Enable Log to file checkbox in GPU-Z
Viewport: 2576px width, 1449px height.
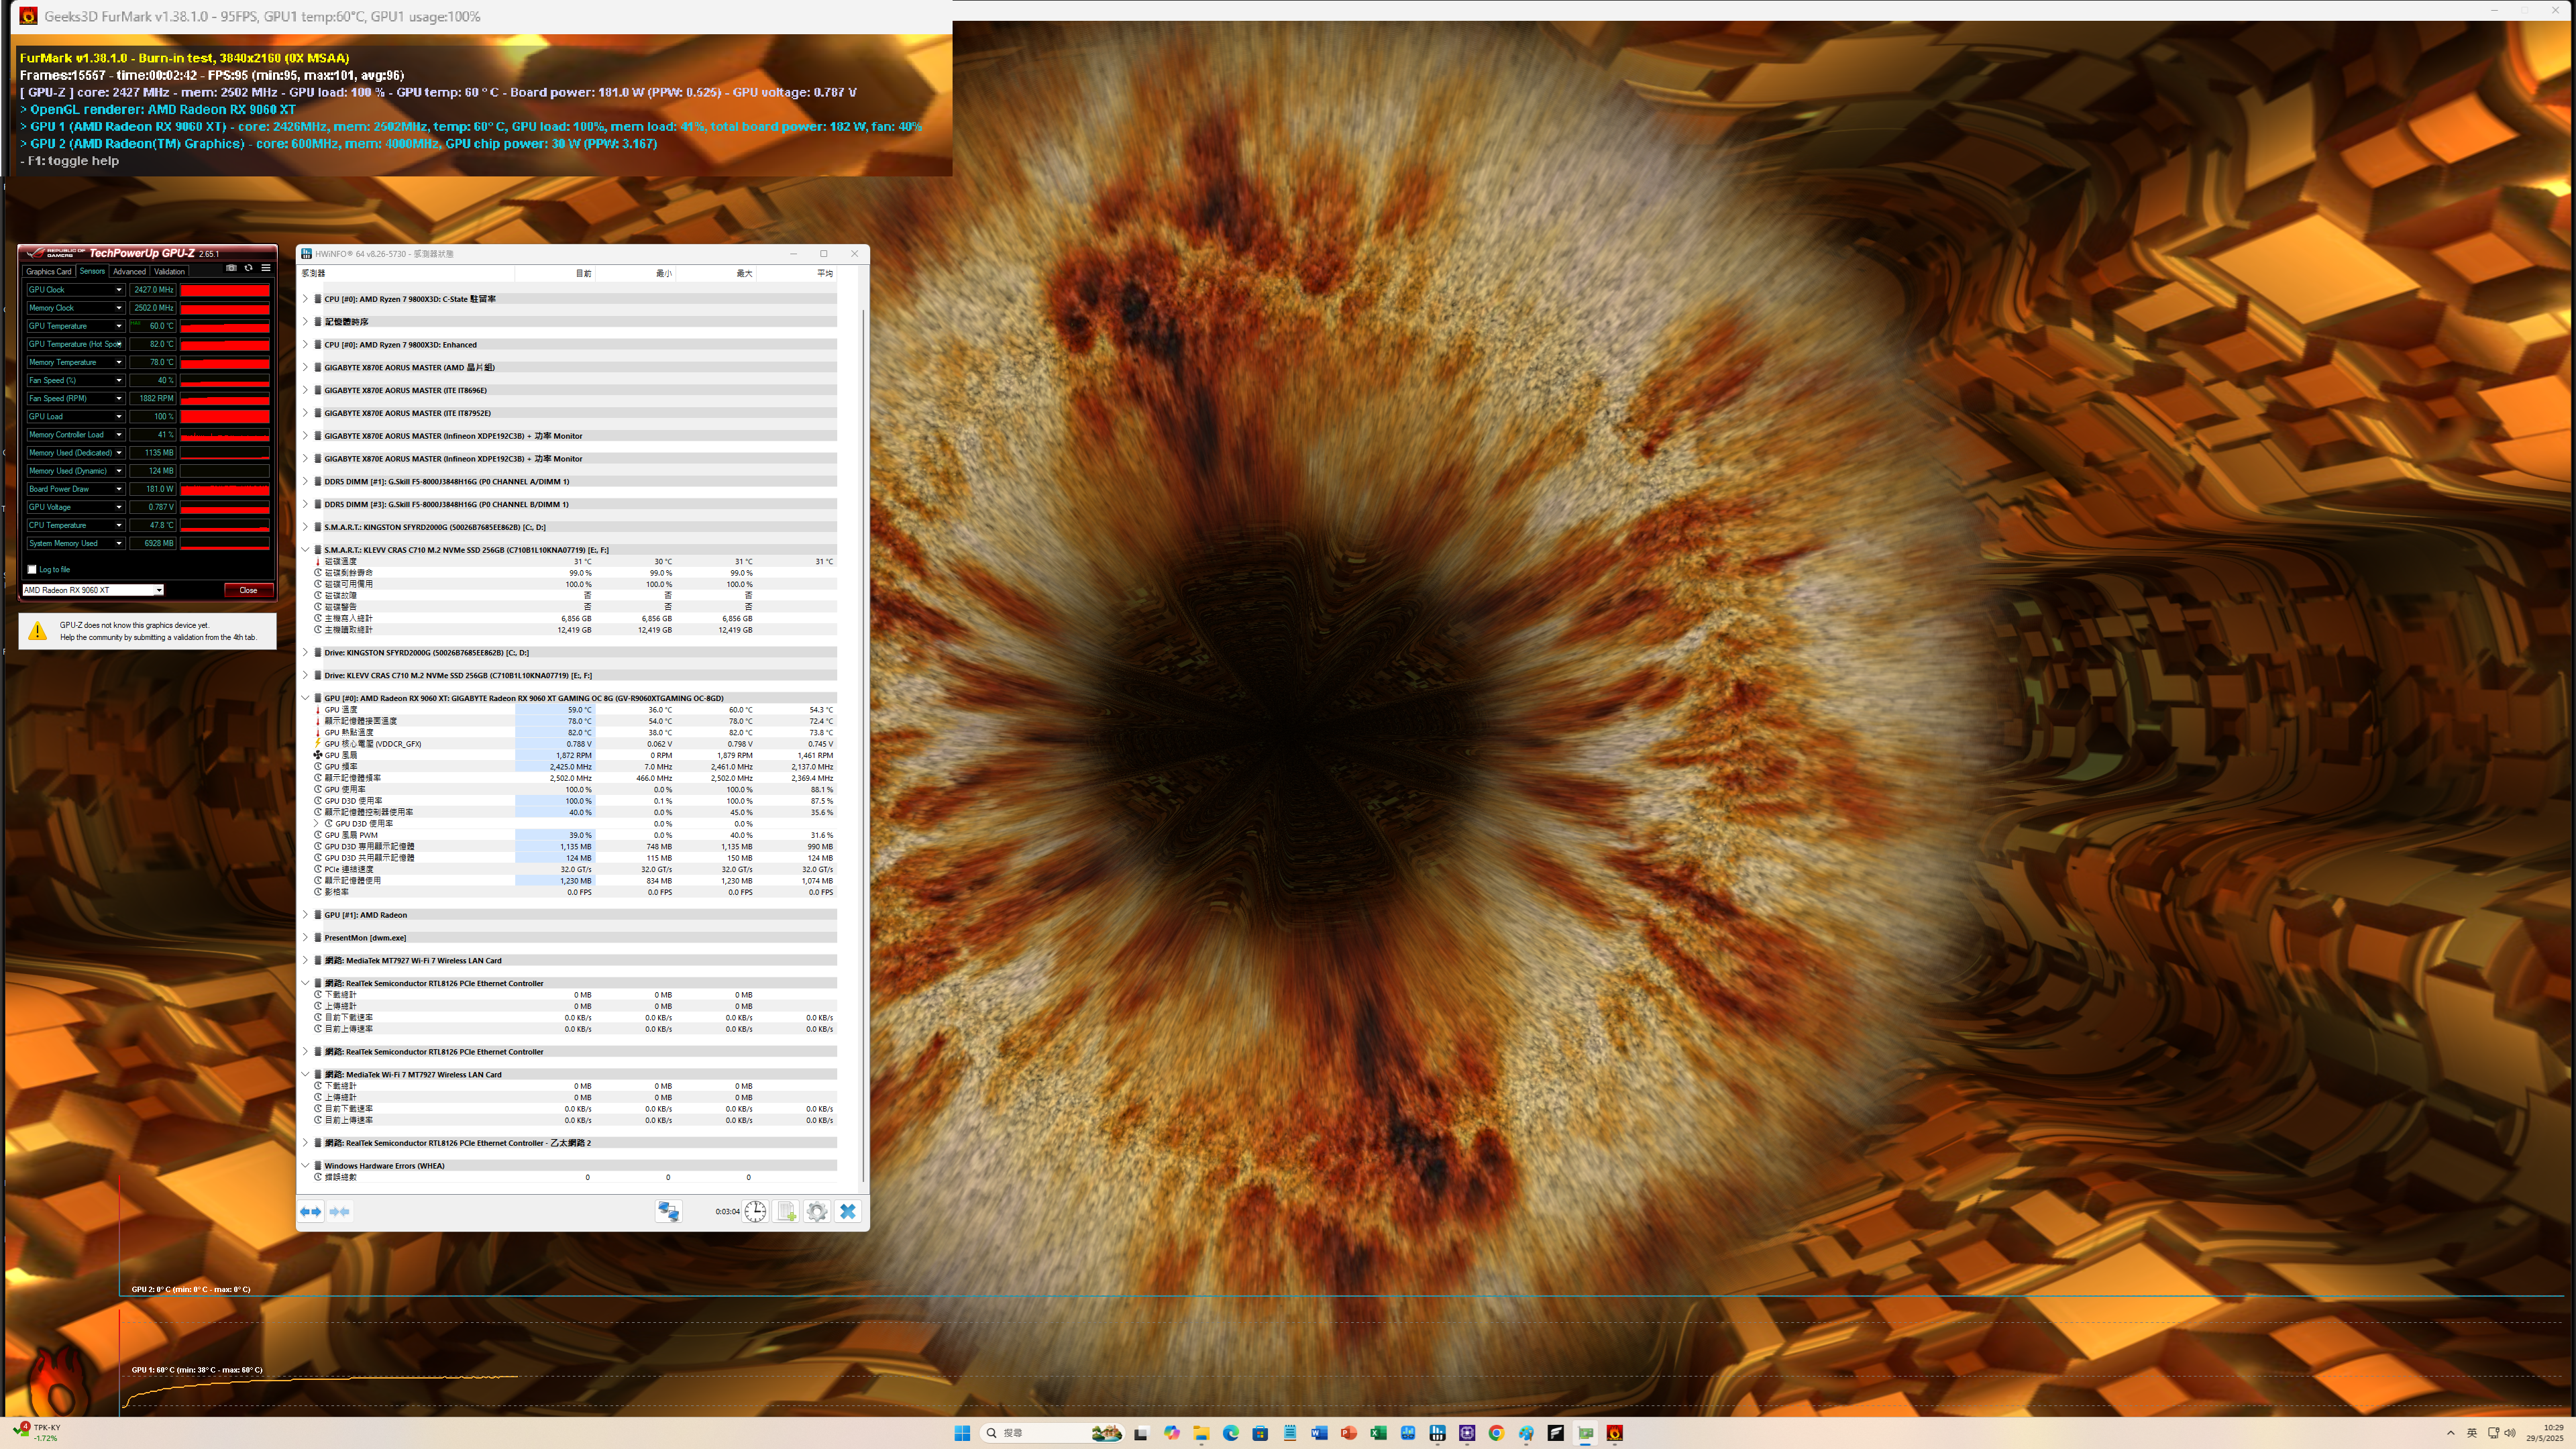(32, 569)
